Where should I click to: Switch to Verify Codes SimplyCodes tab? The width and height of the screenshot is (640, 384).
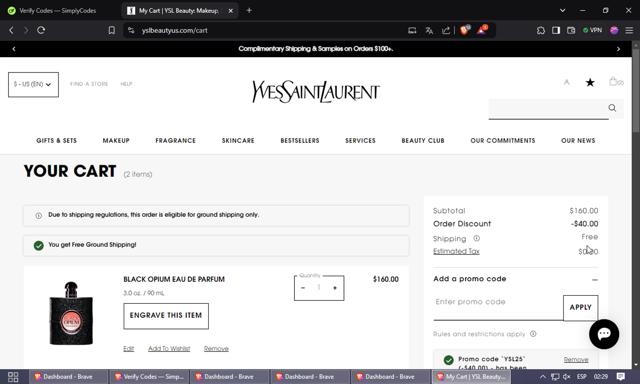point(57,11)
